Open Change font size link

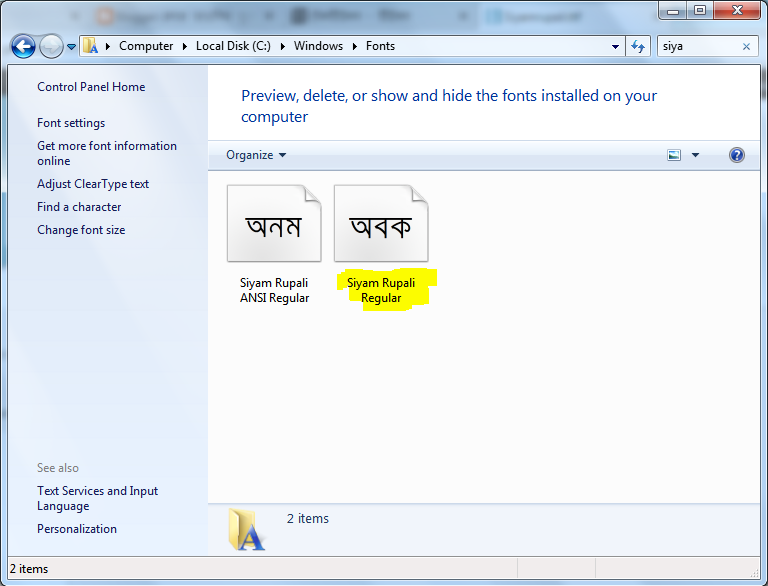click(x=81, y=230)
